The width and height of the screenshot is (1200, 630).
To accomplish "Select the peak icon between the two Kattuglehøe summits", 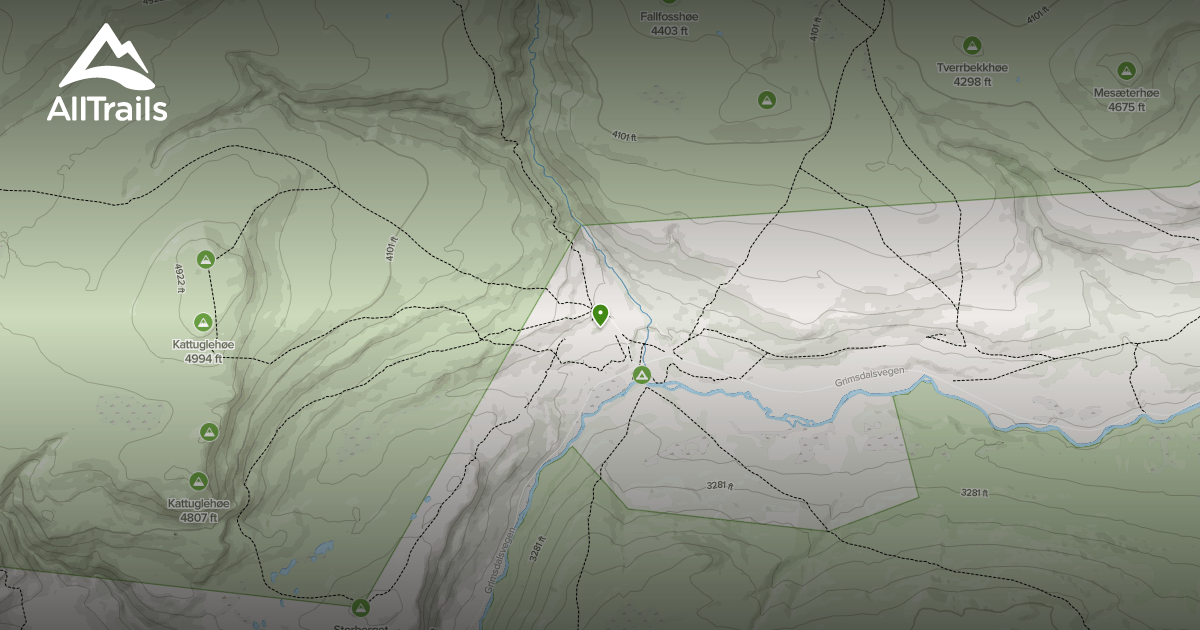I will click(x=209, y=432).
